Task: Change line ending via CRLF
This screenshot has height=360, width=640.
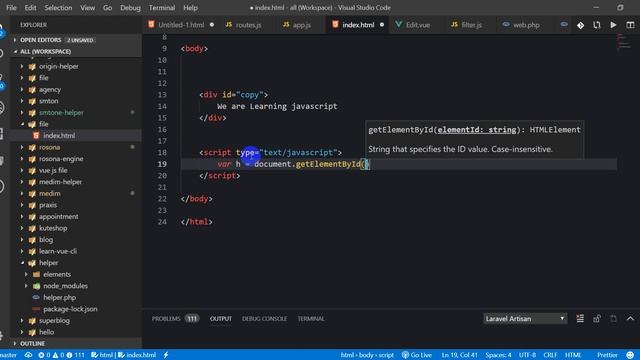Action: pos(550,355)
